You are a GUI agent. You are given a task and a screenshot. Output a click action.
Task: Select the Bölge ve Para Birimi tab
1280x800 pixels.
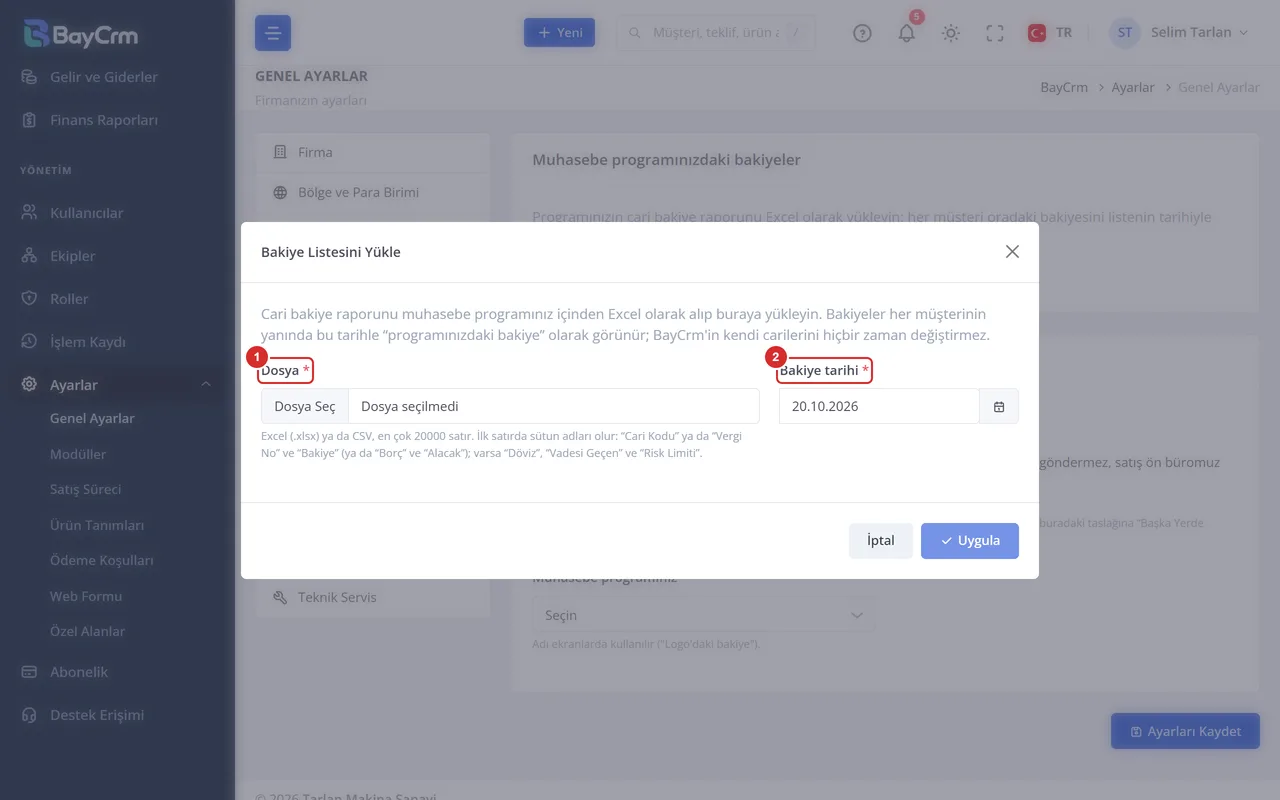pos(373,192)
